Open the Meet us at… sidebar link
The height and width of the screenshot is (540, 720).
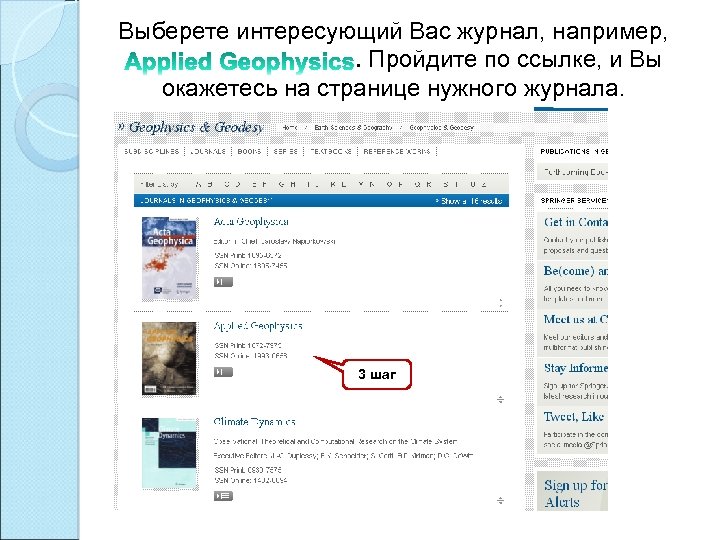click(x=575, y=319)
